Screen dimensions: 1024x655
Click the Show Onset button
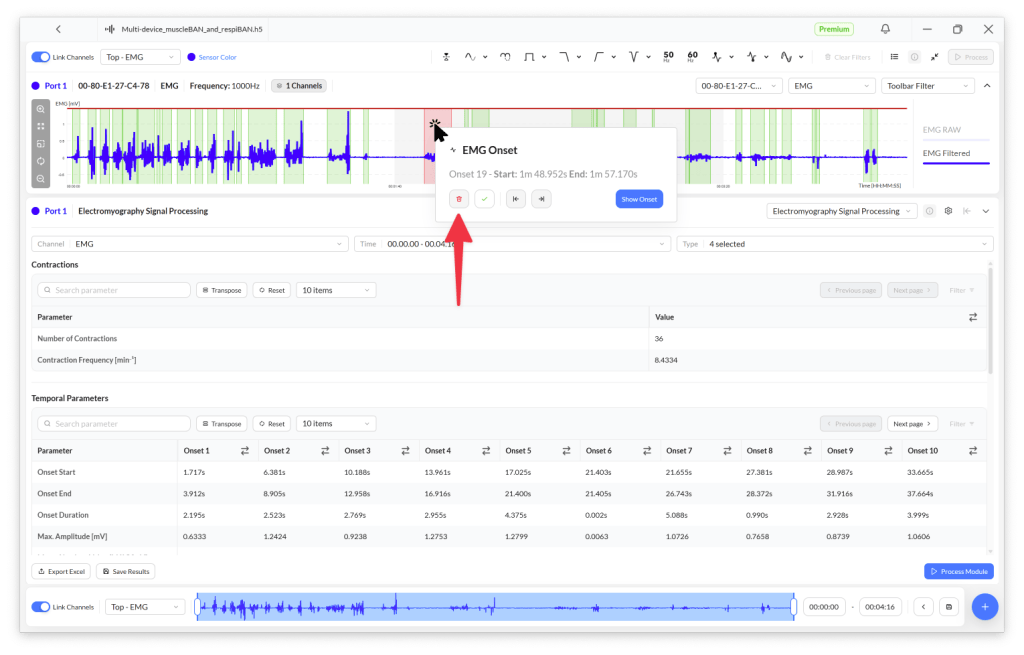coord(639,199)
